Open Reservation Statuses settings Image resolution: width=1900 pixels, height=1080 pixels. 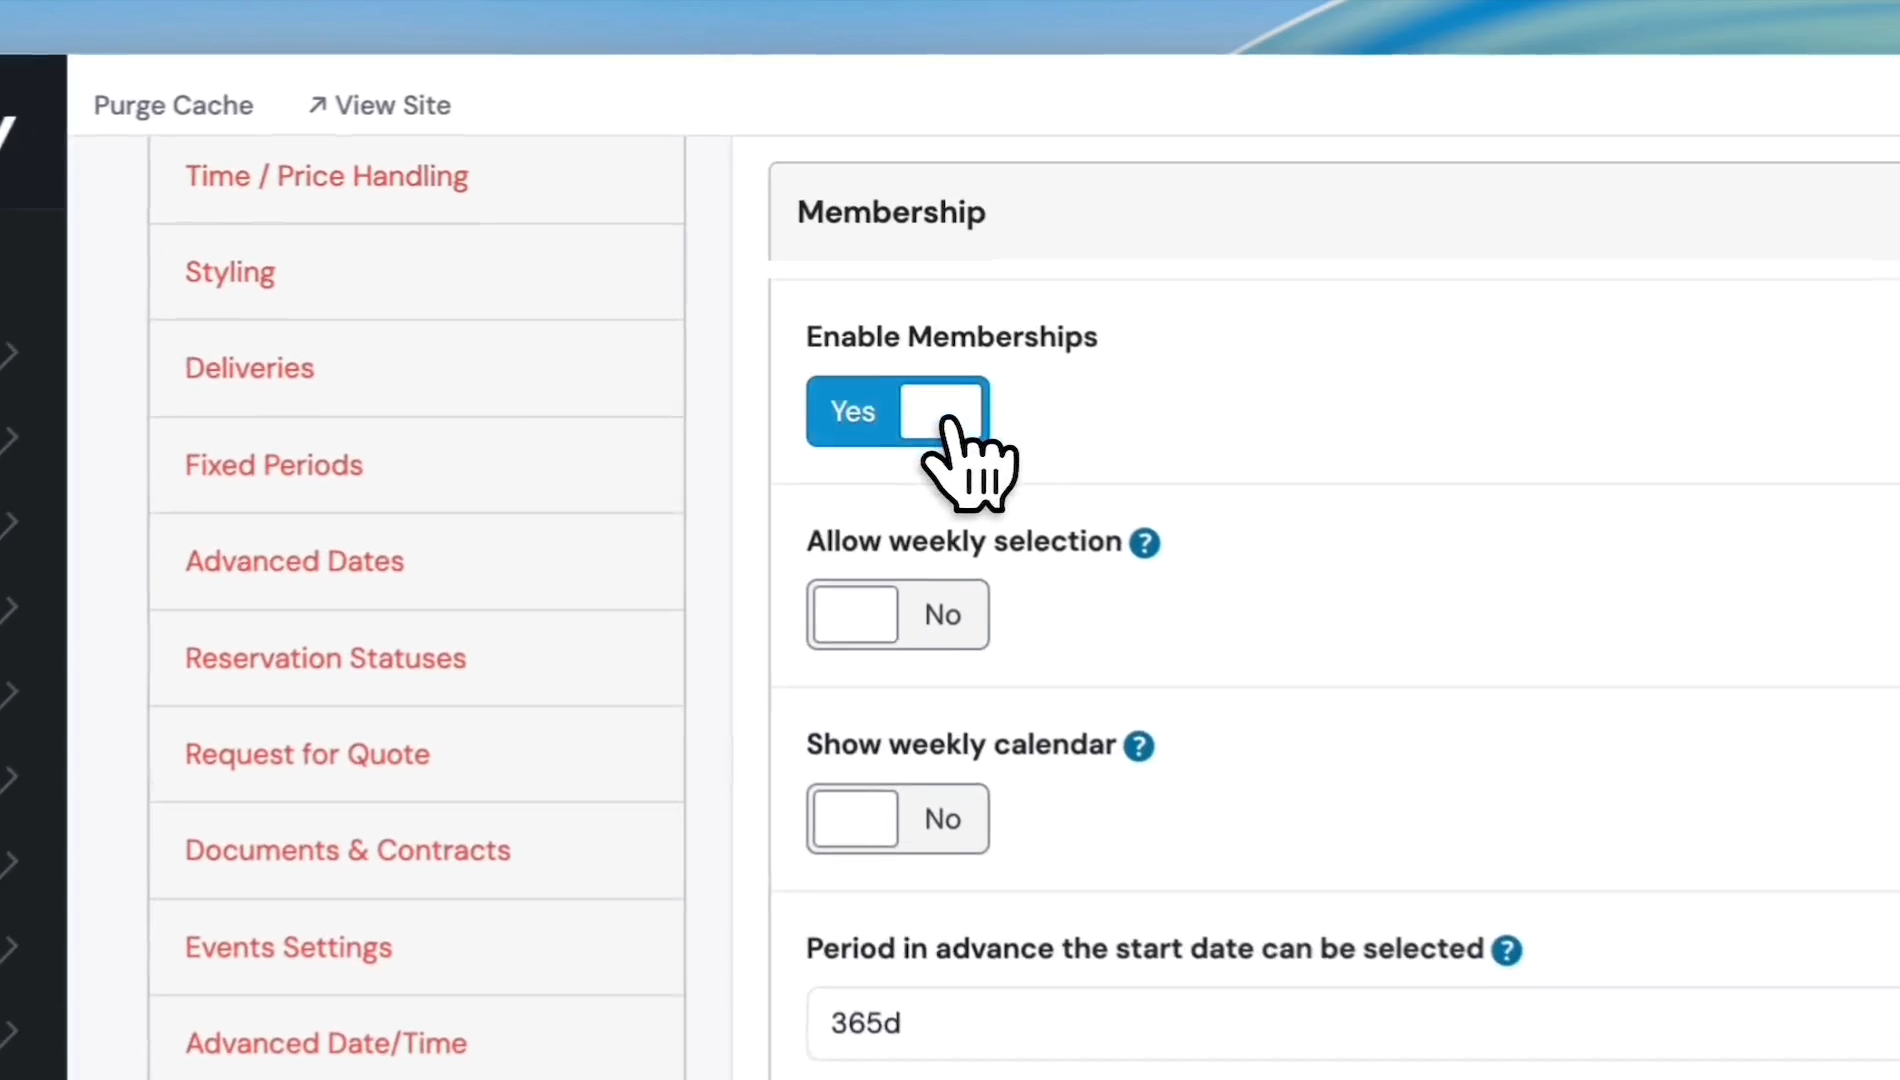[326, 658]
